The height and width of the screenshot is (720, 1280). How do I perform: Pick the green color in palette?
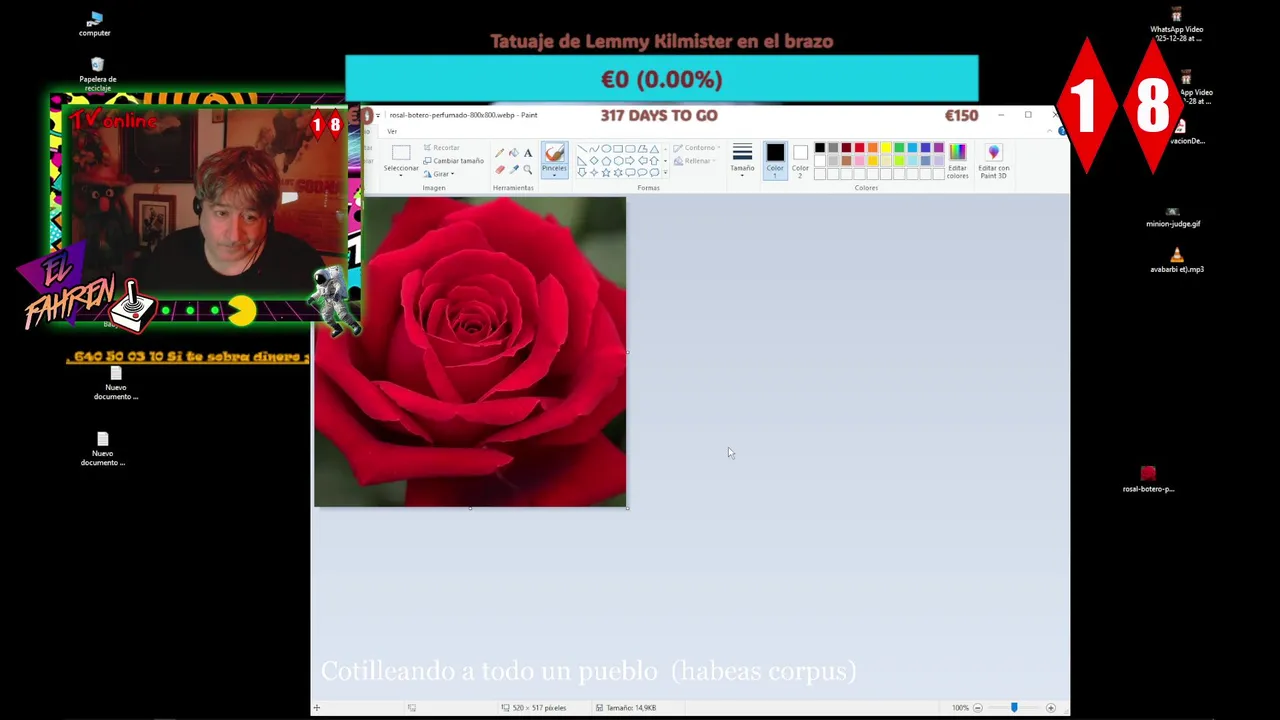(x=899, y=147)
